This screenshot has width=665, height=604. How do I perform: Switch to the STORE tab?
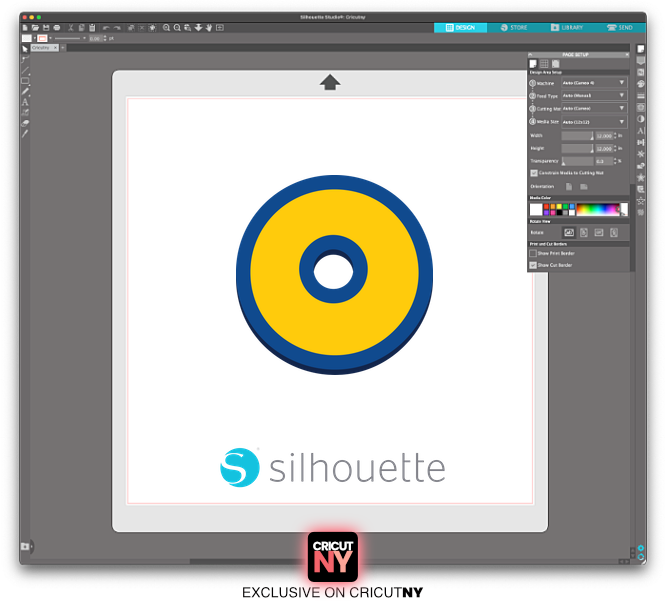click(x=514, y=28)
